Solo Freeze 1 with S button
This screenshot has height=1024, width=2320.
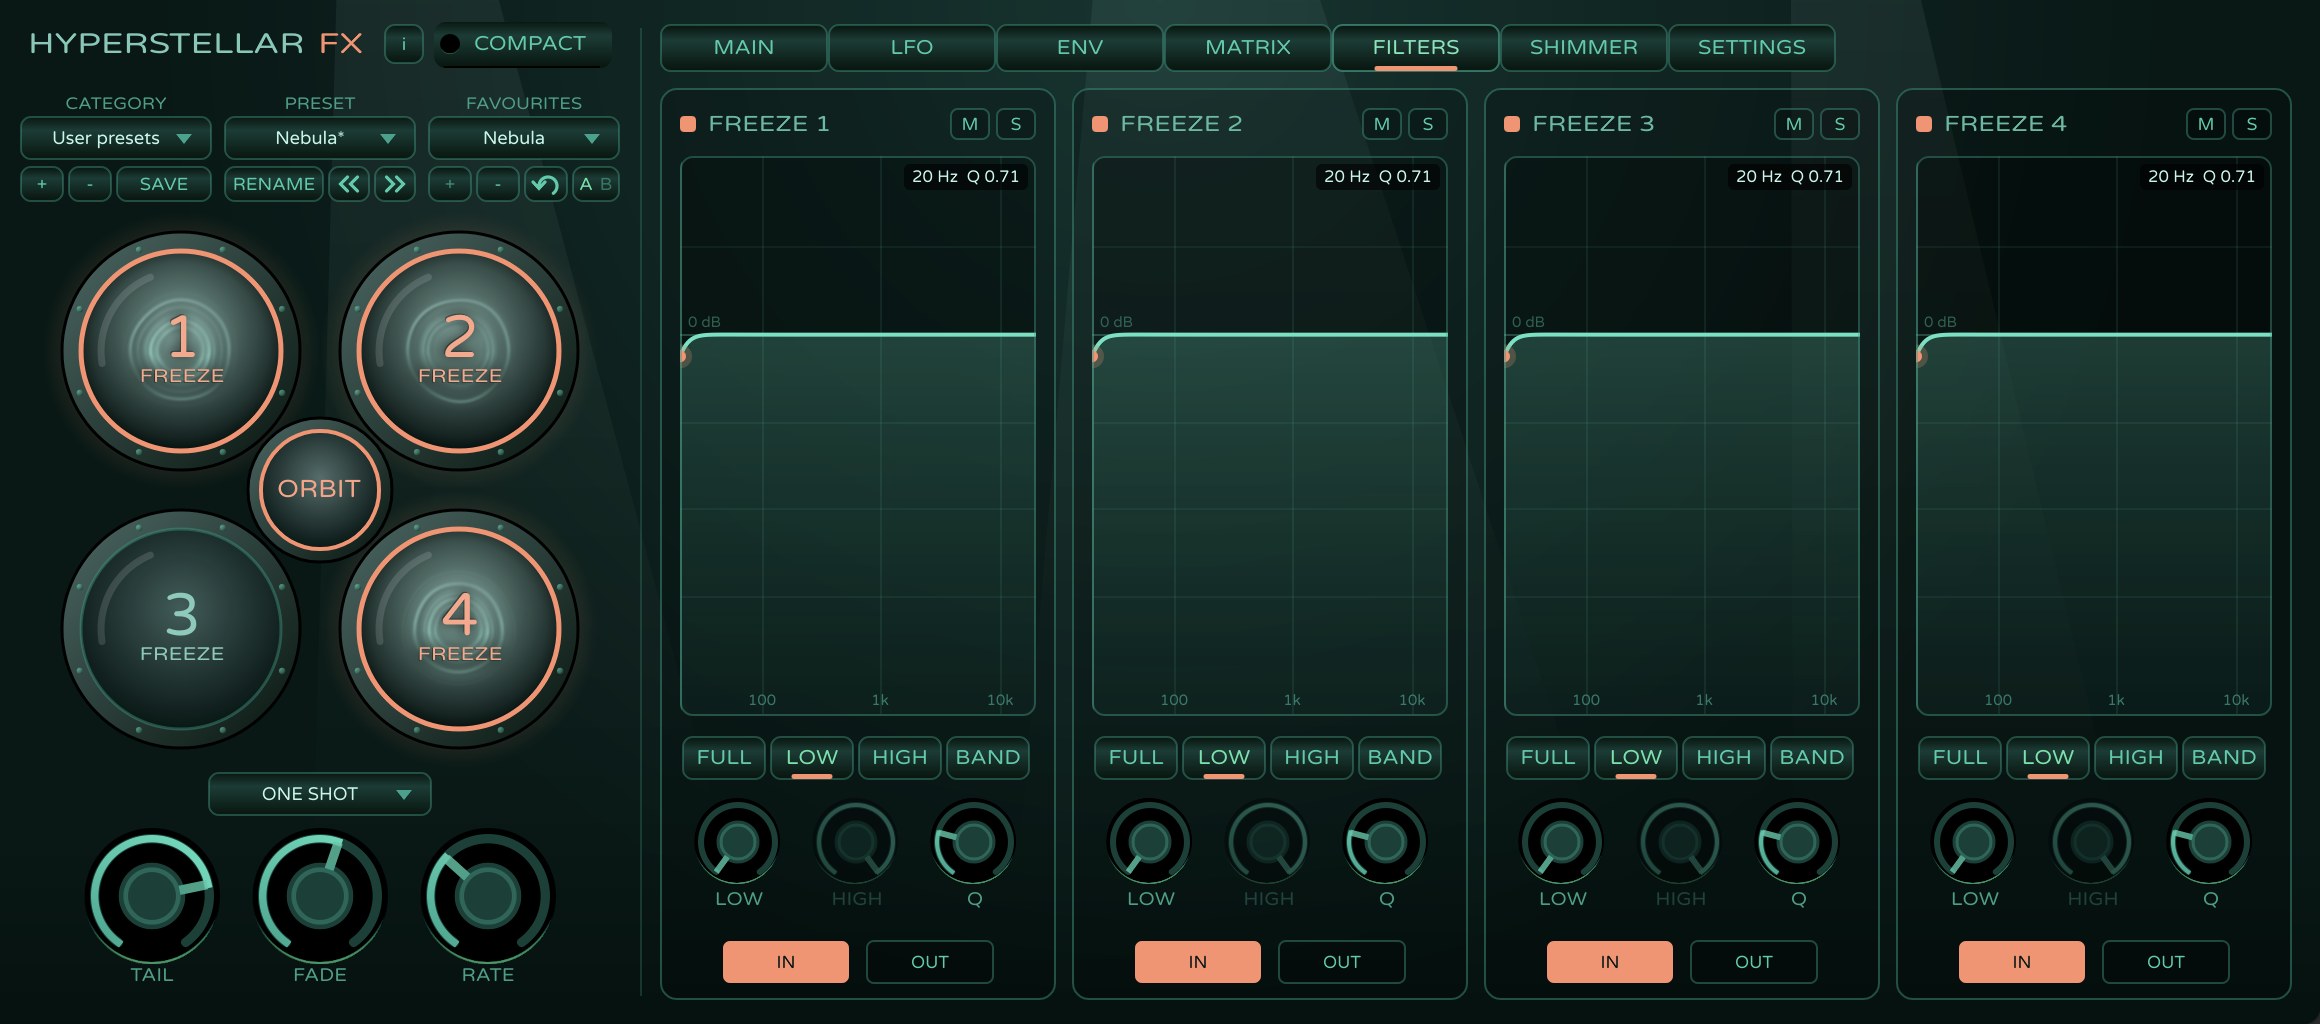click(1016, 124)
